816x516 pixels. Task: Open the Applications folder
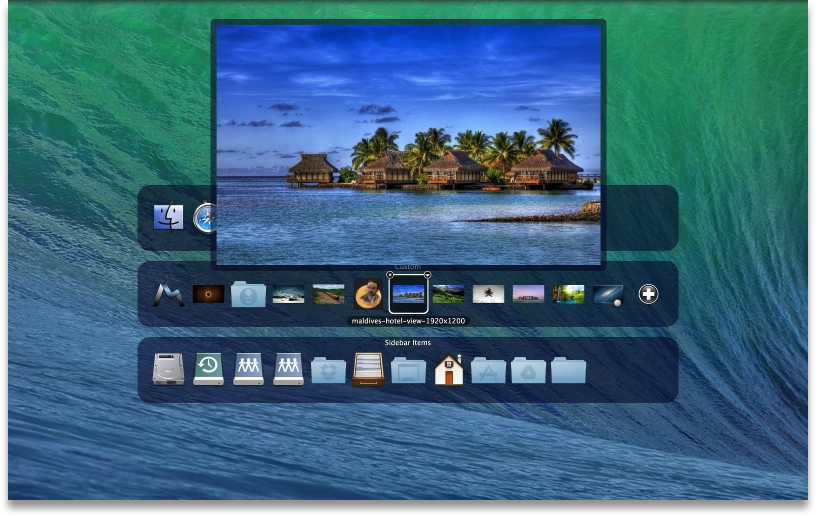[488, 370]
